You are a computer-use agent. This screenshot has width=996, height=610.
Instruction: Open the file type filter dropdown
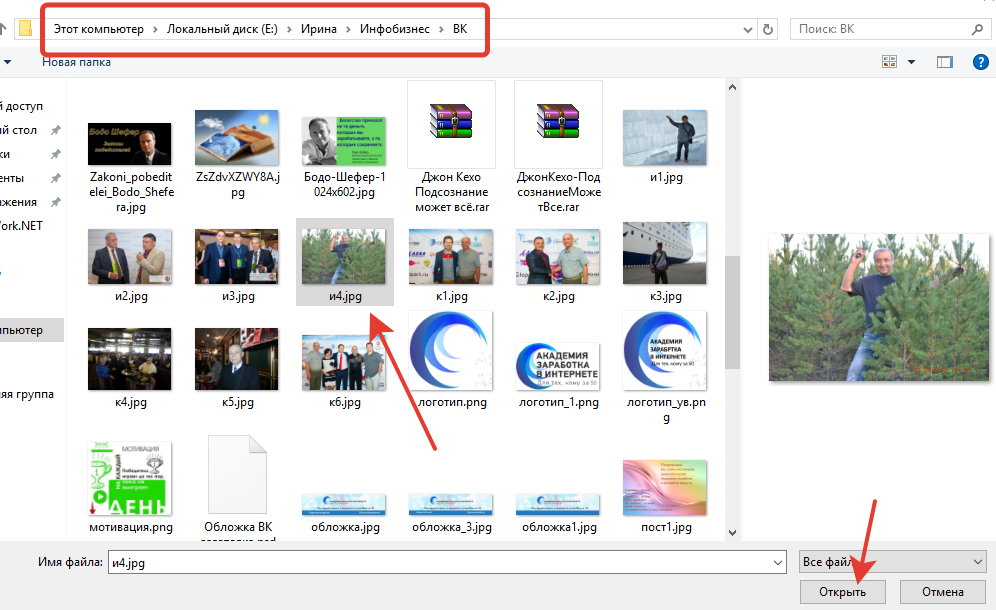[x=892, y=562]
